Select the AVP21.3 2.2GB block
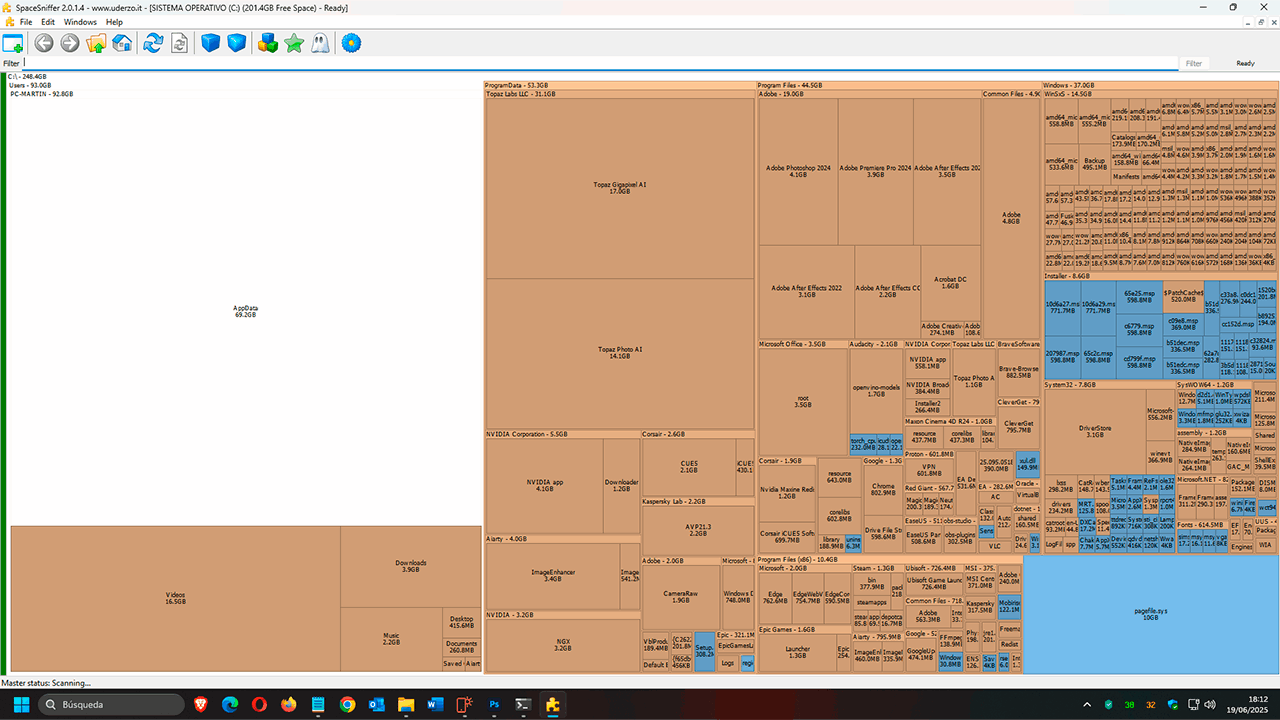The width and height of the screenshot is (1280, 720). click(x=697, y=530)
